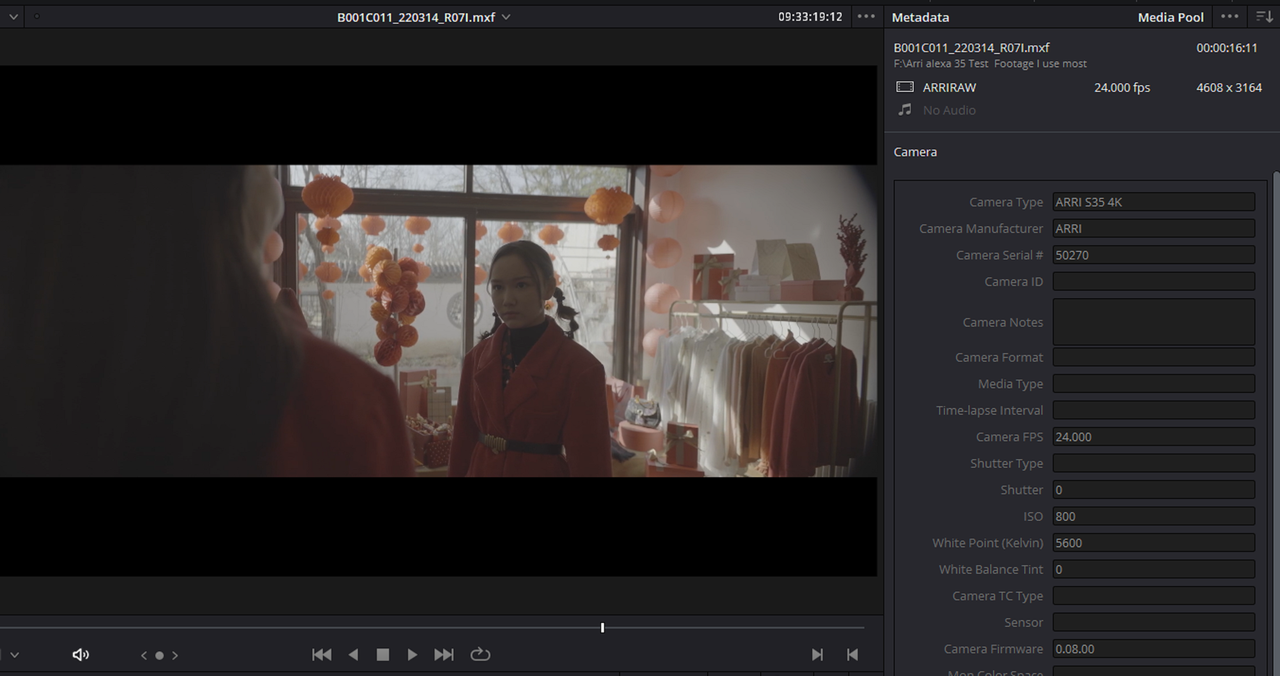This screenshot has width=1280, height=676.
Task: Click the previous keyframe arrow in viewer
Action: tap(144, 655)
